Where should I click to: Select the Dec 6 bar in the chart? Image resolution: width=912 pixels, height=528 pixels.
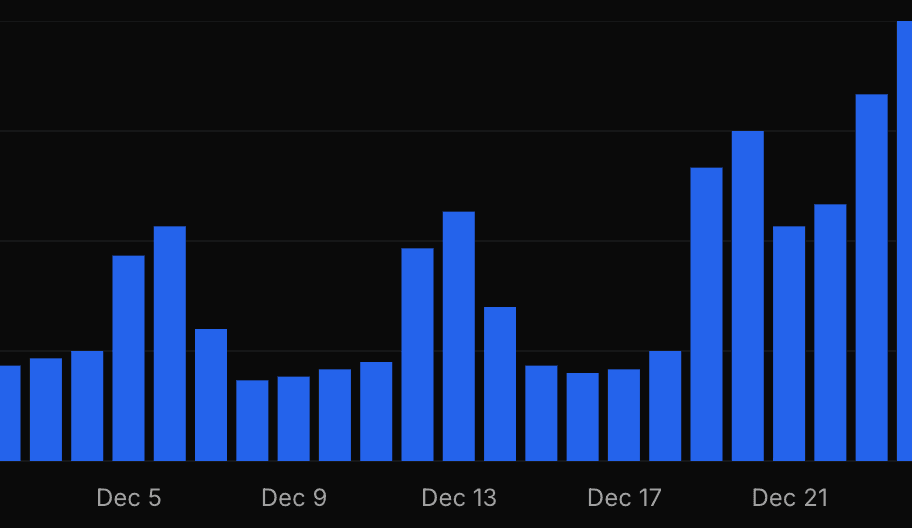(x=170, y=343)
